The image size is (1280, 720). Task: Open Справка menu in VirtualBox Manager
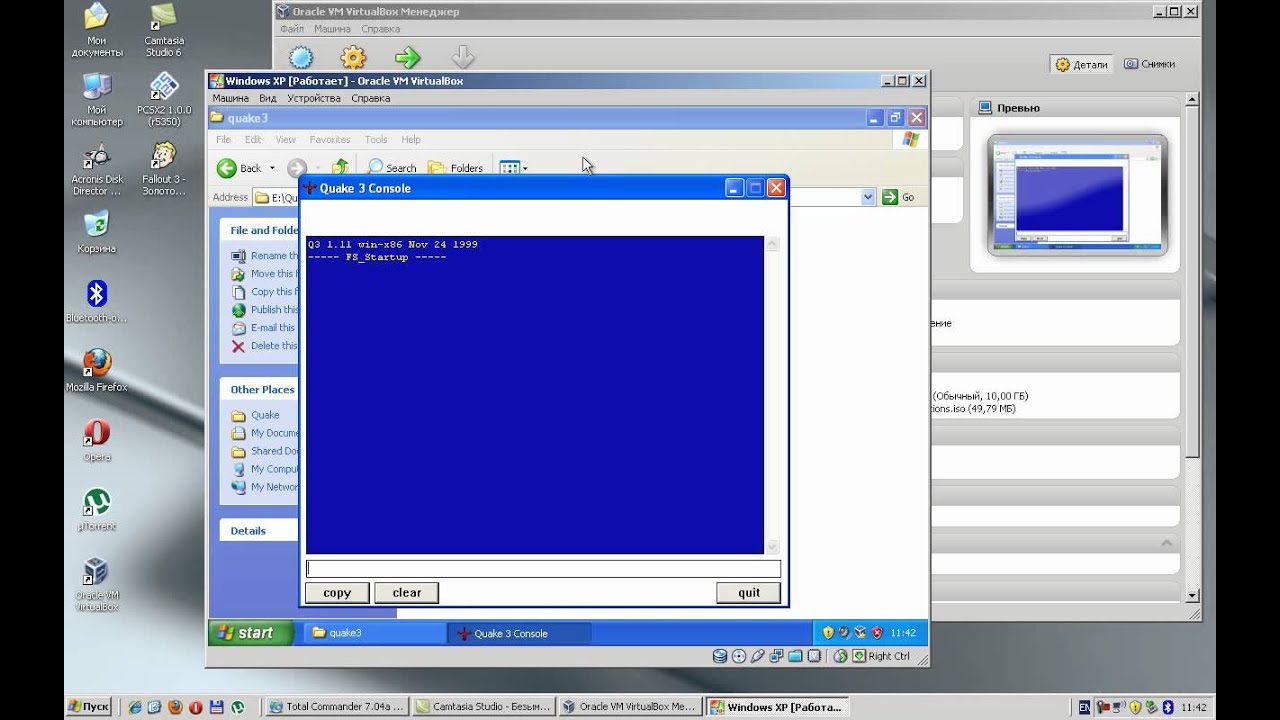pos(381,29)
